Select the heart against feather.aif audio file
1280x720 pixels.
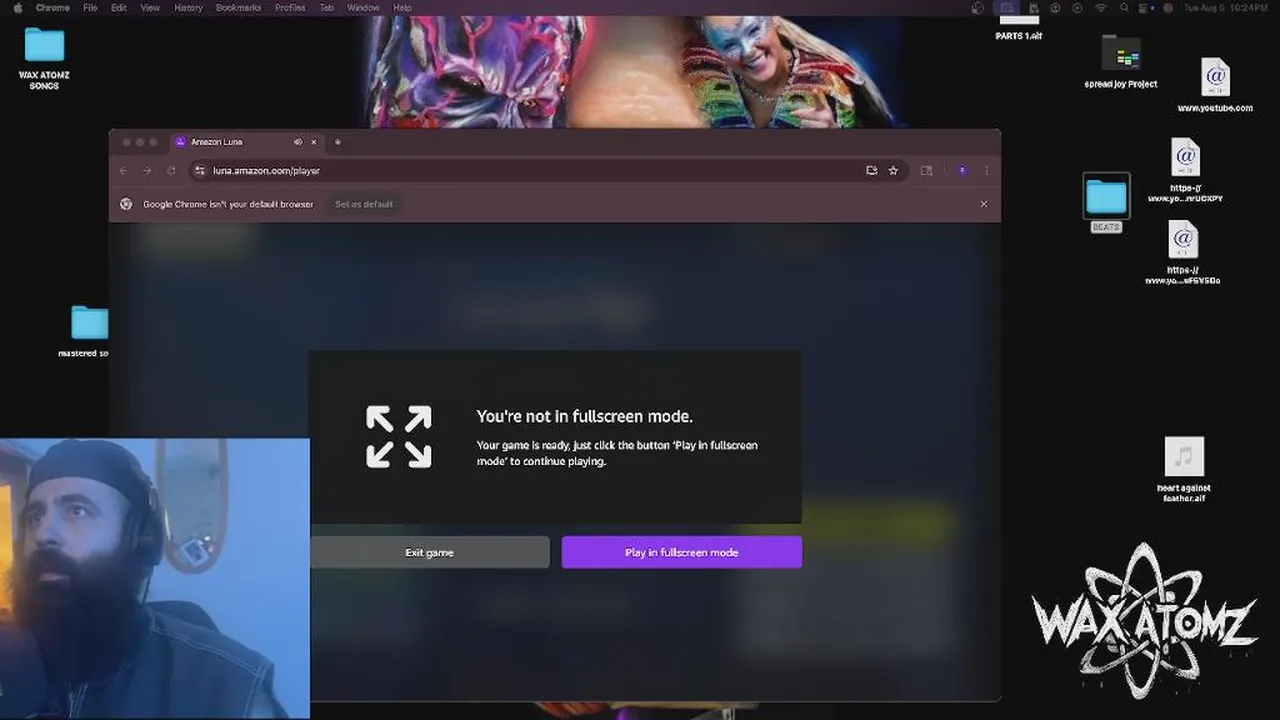[x=1184, y=469]
